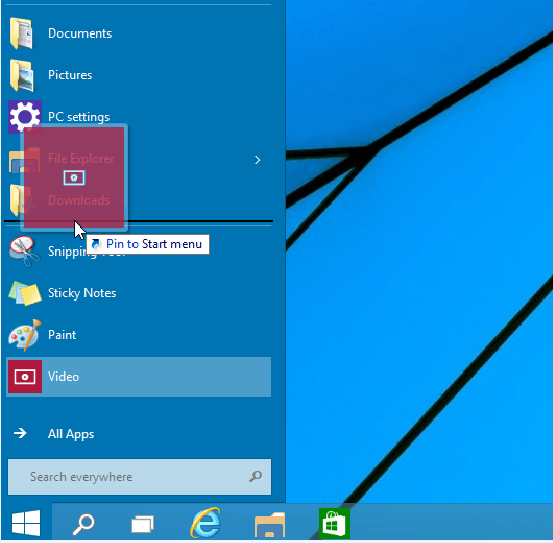Click the magnifier inside the search box
The image size is (553, 543).
(255, 477)
